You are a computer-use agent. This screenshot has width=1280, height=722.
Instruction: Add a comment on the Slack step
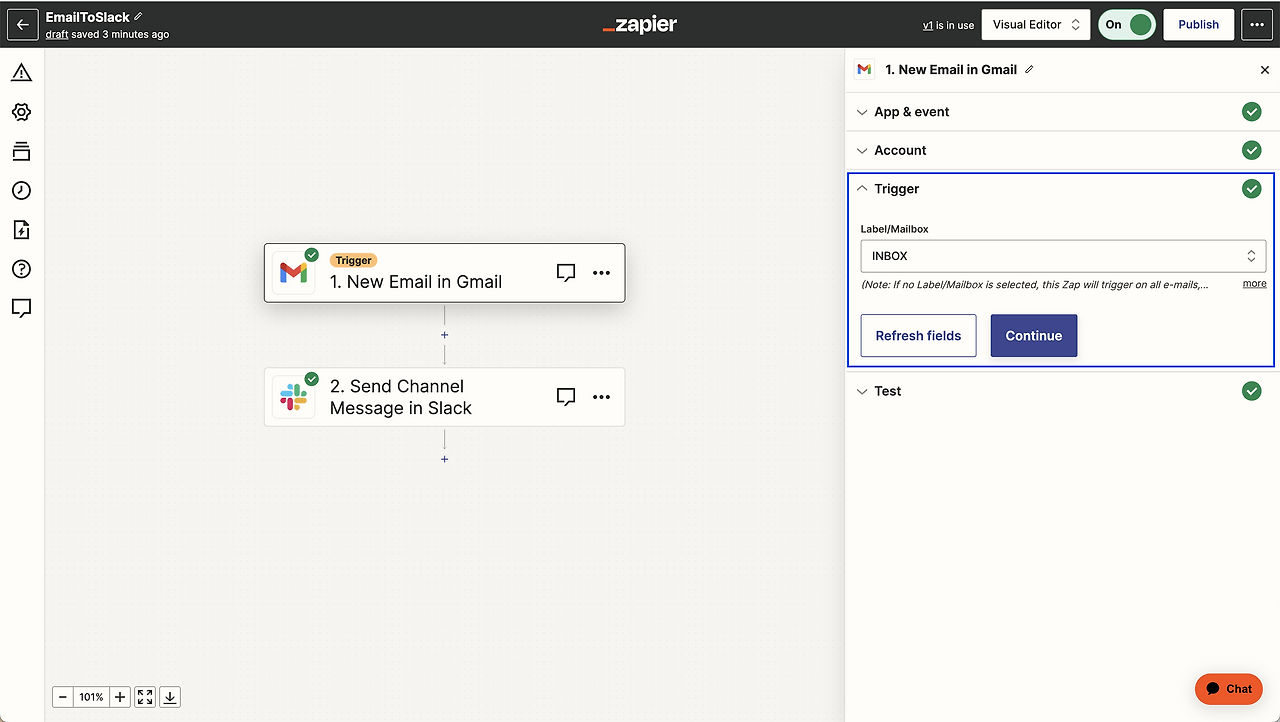(566, 397)
